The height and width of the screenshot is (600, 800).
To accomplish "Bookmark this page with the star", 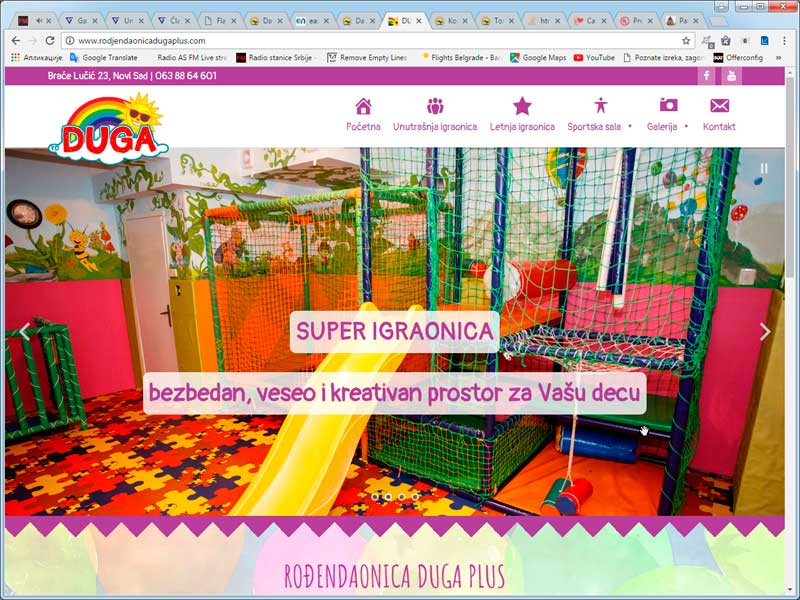I will pos(686,40).
